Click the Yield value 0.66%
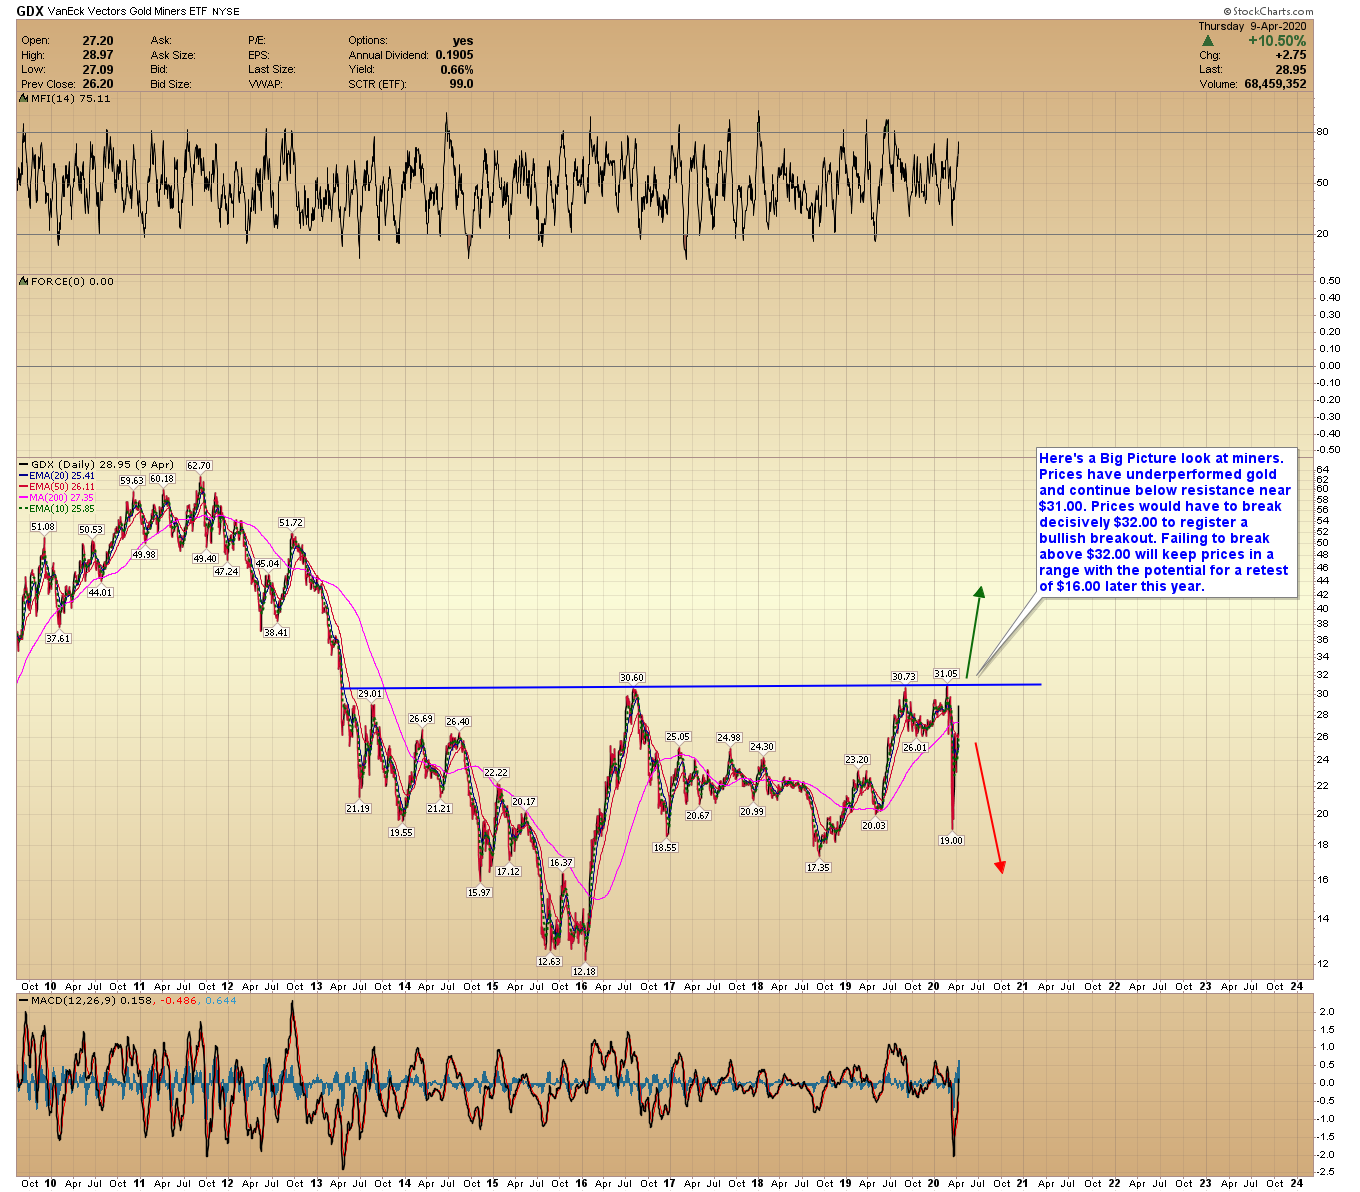 457,69
